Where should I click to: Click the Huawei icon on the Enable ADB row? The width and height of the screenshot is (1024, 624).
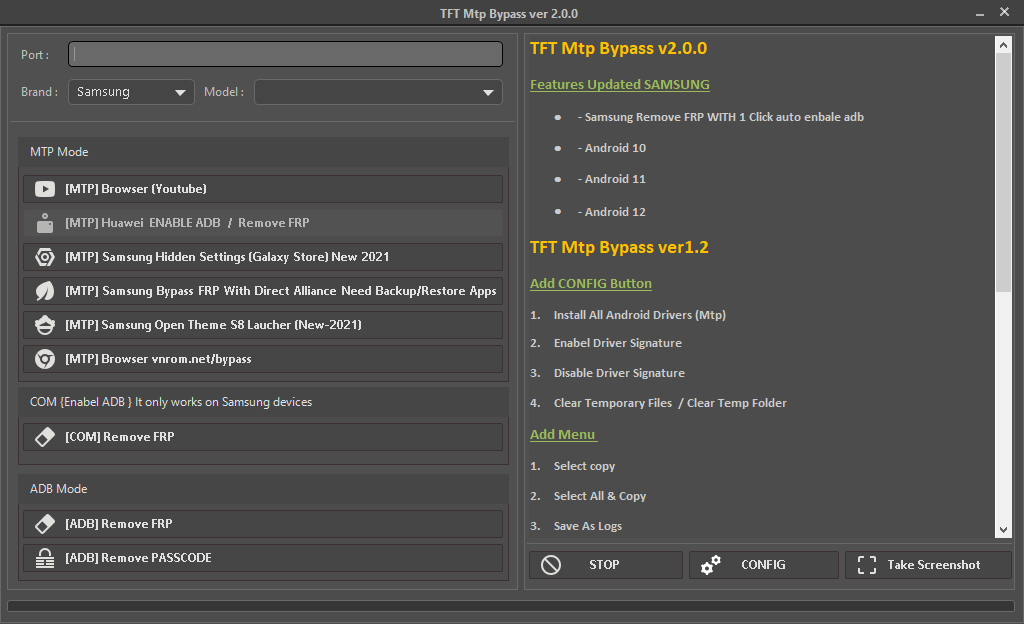45,221
